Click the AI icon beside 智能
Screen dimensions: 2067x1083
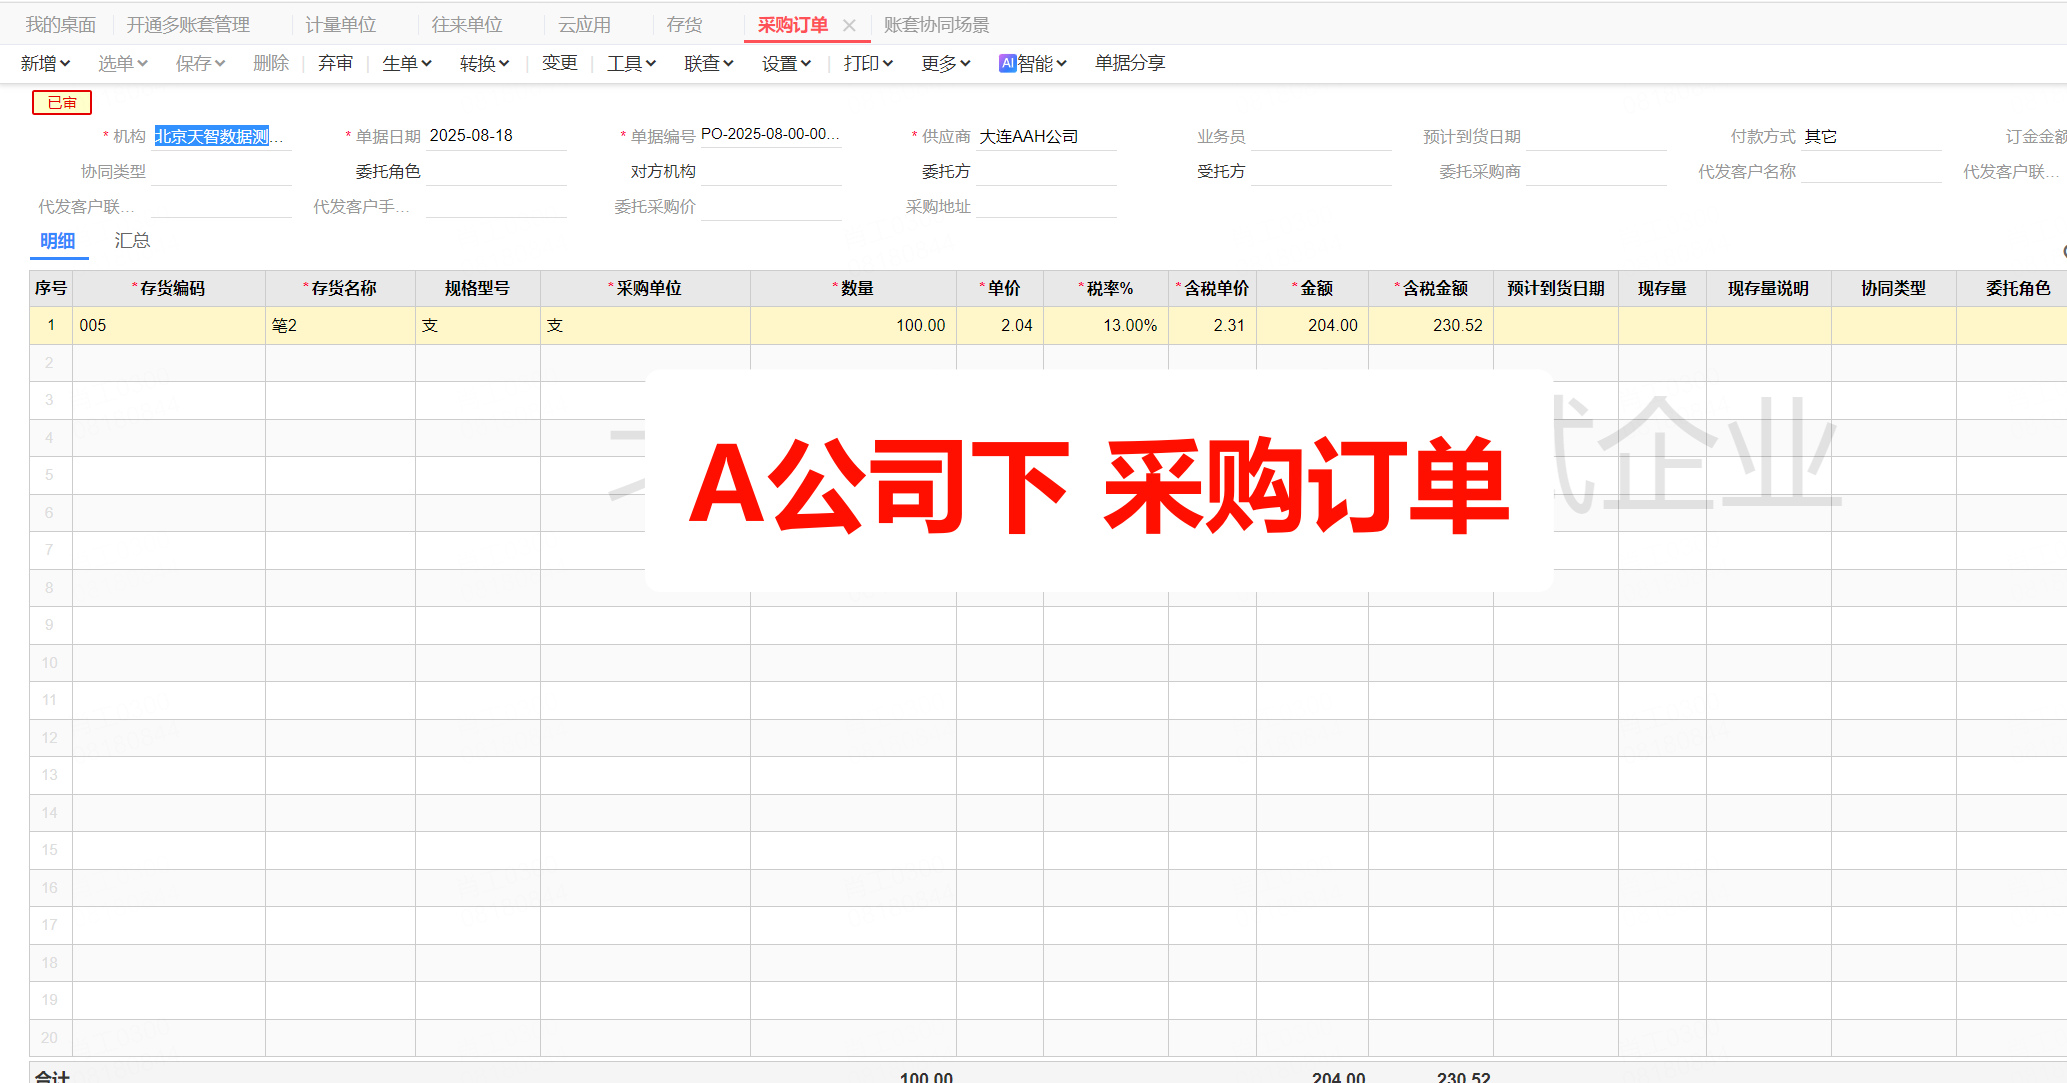pyautogui.click(x=1007, y=63)
